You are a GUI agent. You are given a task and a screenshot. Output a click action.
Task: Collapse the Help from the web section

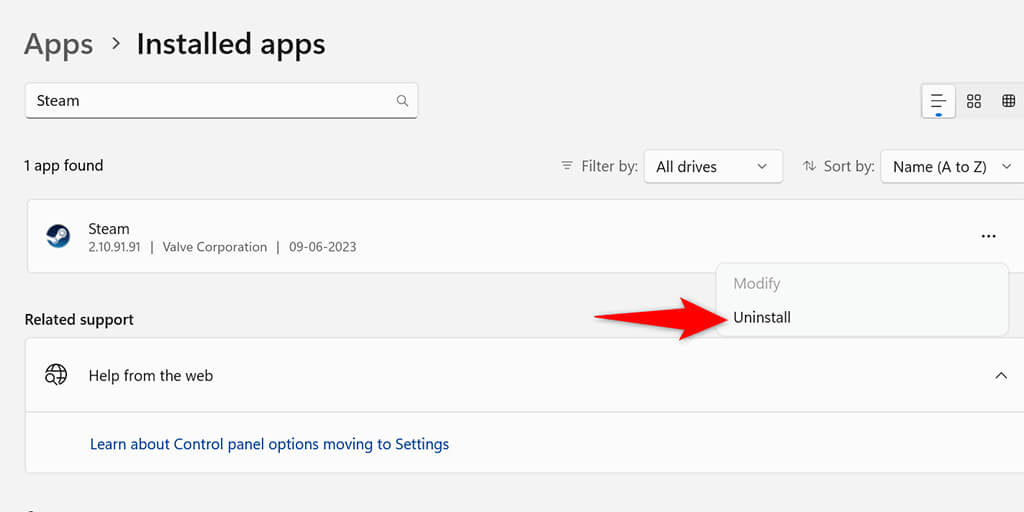coord(1000,376)
